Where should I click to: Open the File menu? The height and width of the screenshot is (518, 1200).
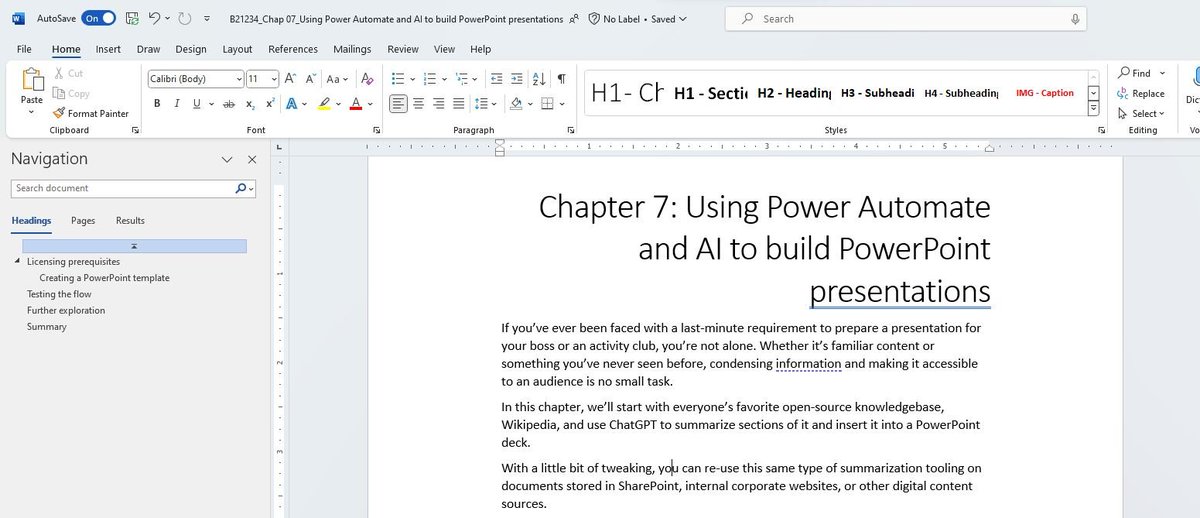tap(24, 49)
